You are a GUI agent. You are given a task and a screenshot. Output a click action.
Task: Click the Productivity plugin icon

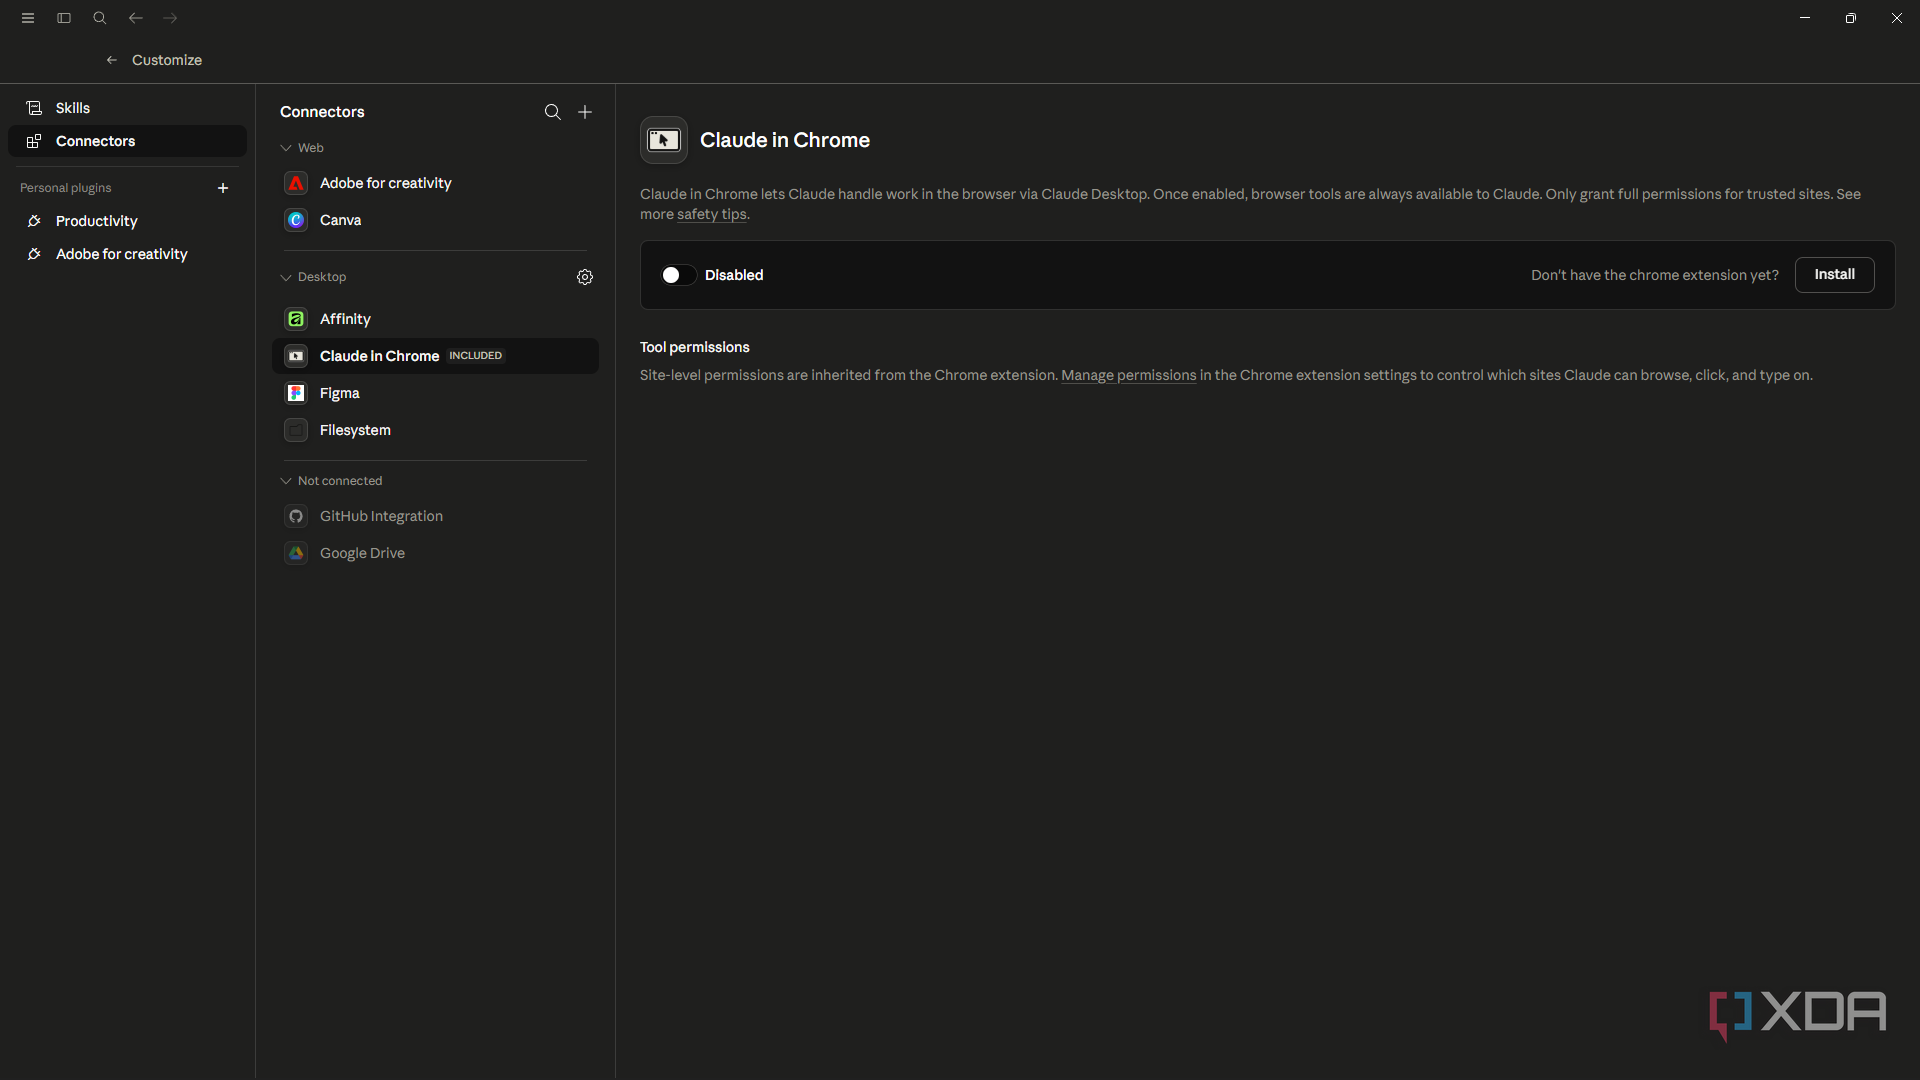pyautogui.click(x=34, y=221)
